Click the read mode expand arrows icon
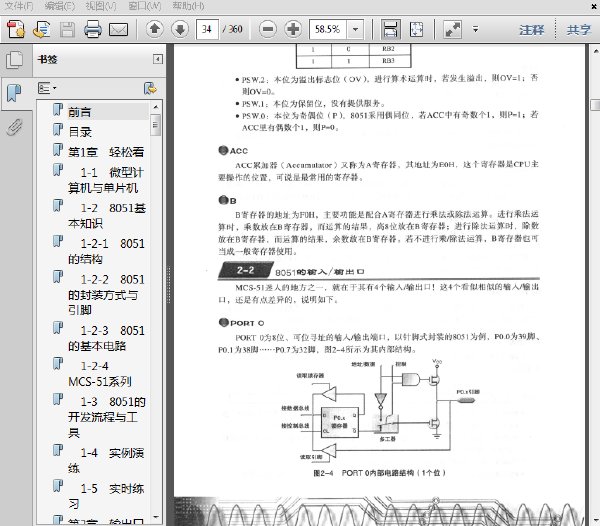Image resolution: width=600 pixels, height=526 pixels. tap(452, 29)
